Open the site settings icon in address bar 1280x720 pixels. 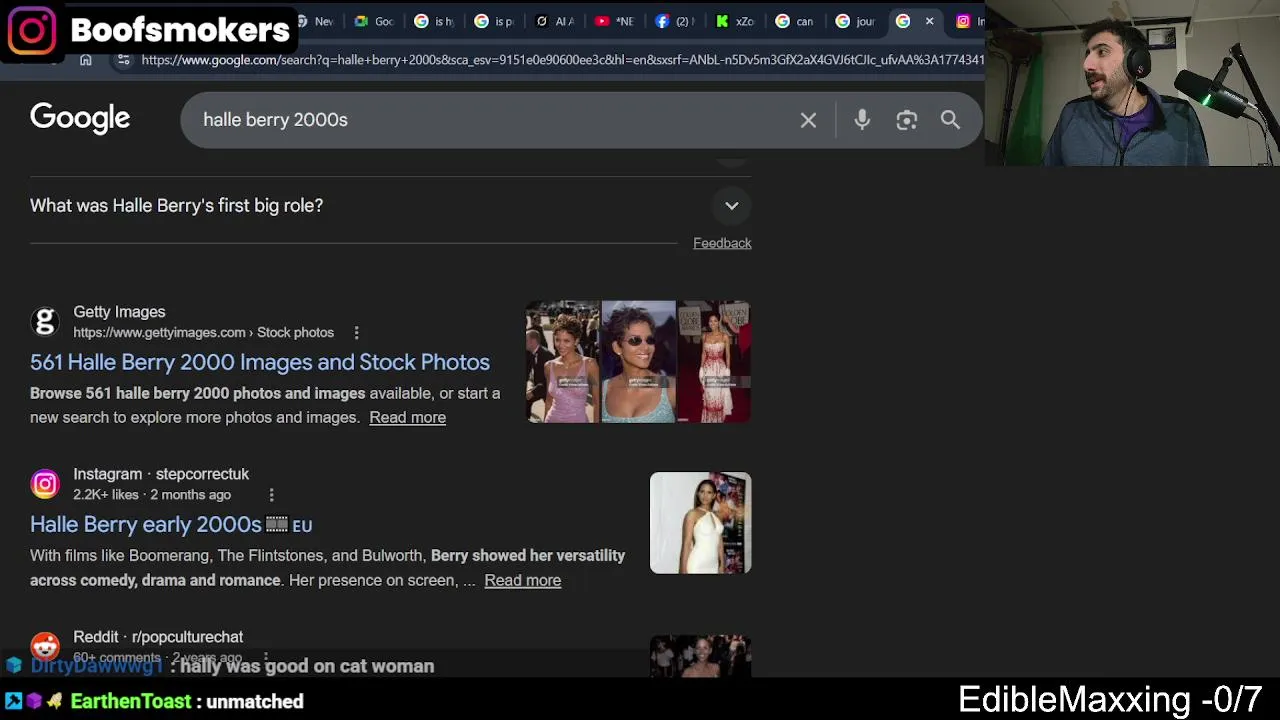coord(123,60)
